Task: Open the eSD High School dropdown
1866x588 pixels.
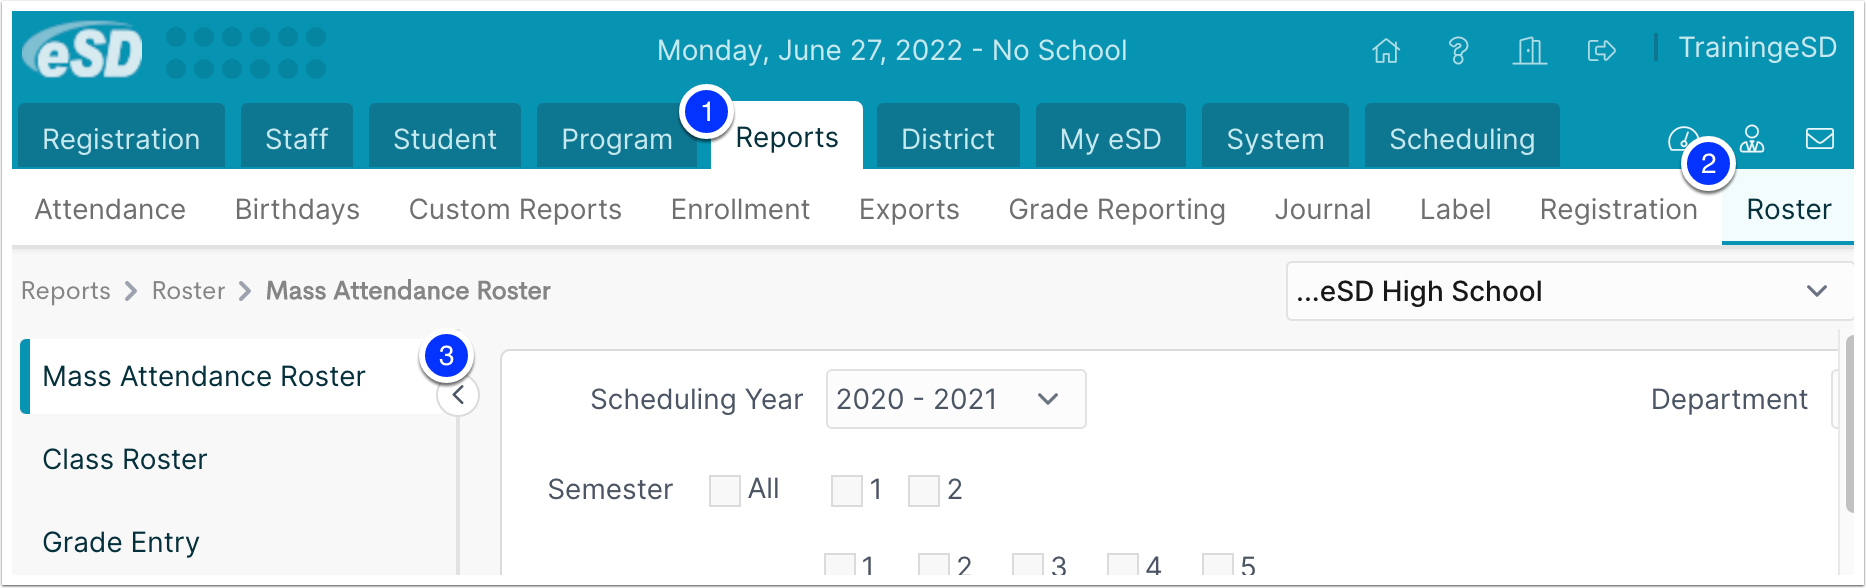Action: coord(1569,291)
